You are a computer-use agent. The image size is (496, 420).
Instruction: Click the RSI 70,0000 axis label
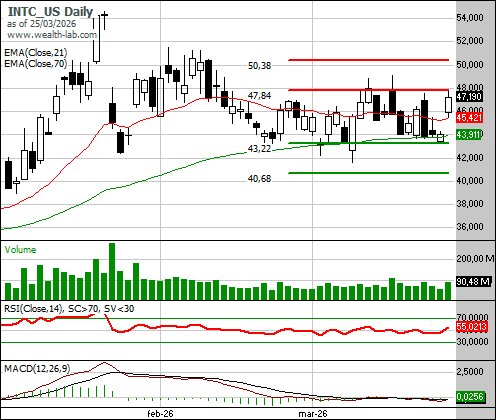[x=472, y=317]
